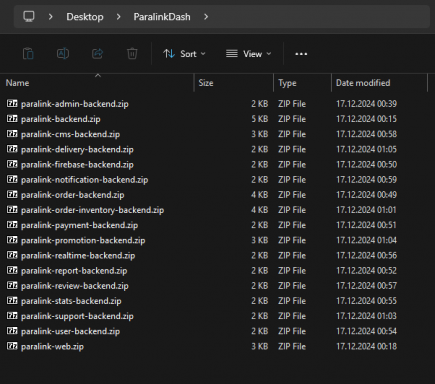Click zip icon of paralink-review-backend.zip
The height and width of the screenshot is (384, 435).
12,285
